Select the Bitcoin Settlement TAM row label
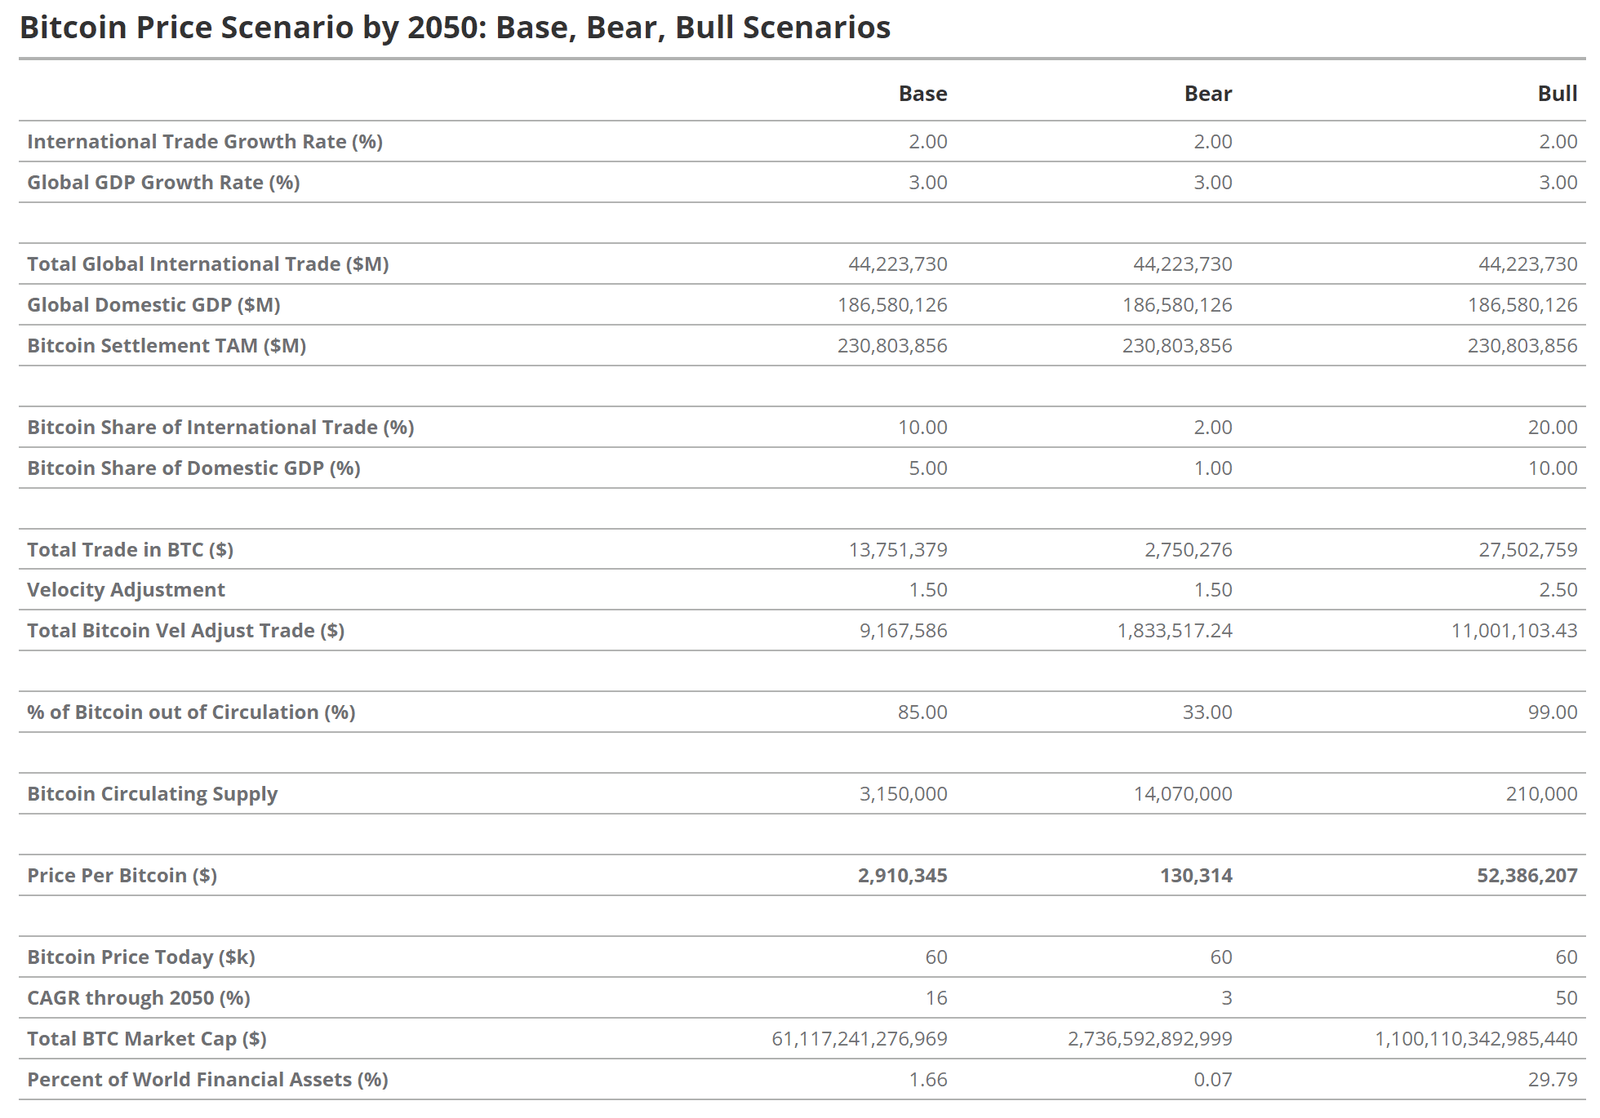The width and height of the screenshot is (1600, 1118). click(166, 346)
